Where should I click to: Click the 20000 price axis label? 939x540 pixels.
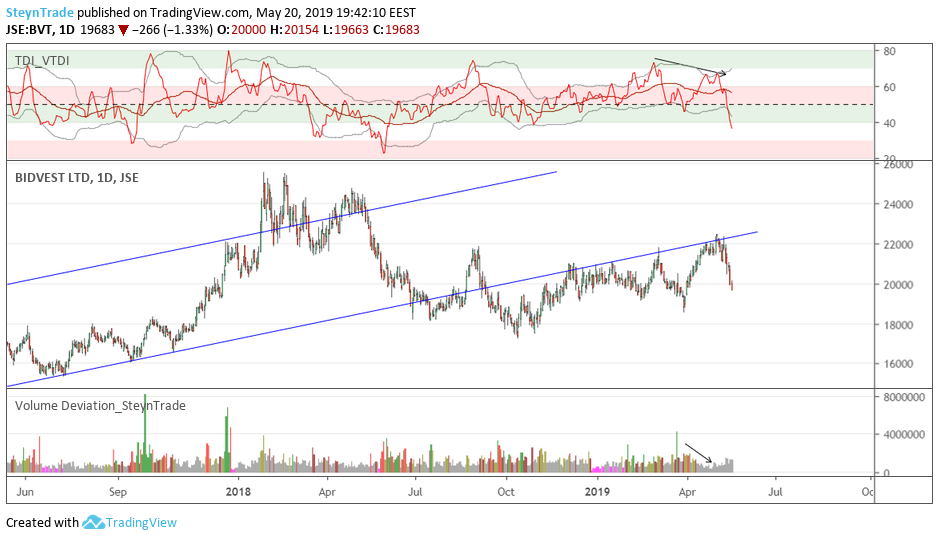[x=898, y=284]
